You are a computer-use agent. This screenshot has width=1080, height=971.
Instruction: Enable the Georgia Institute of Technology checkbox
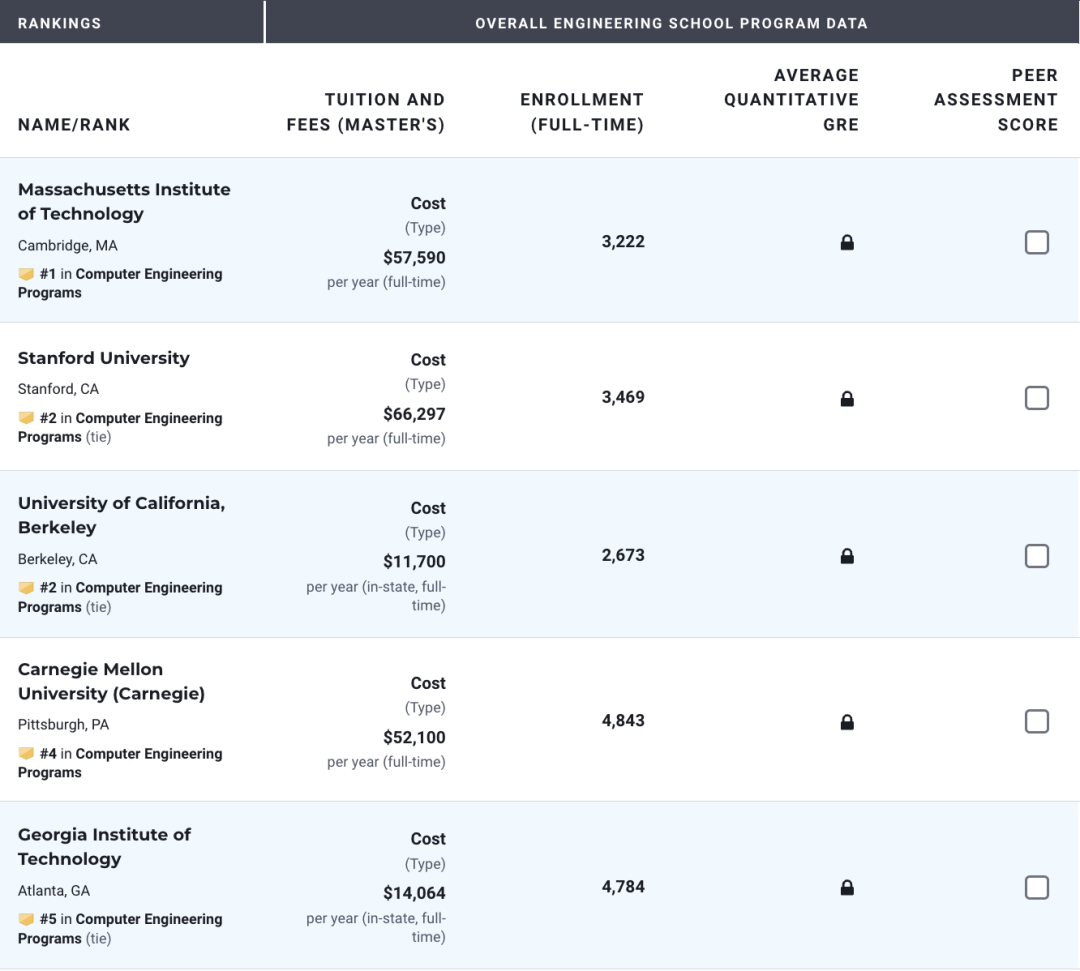tap(1037, 888)
